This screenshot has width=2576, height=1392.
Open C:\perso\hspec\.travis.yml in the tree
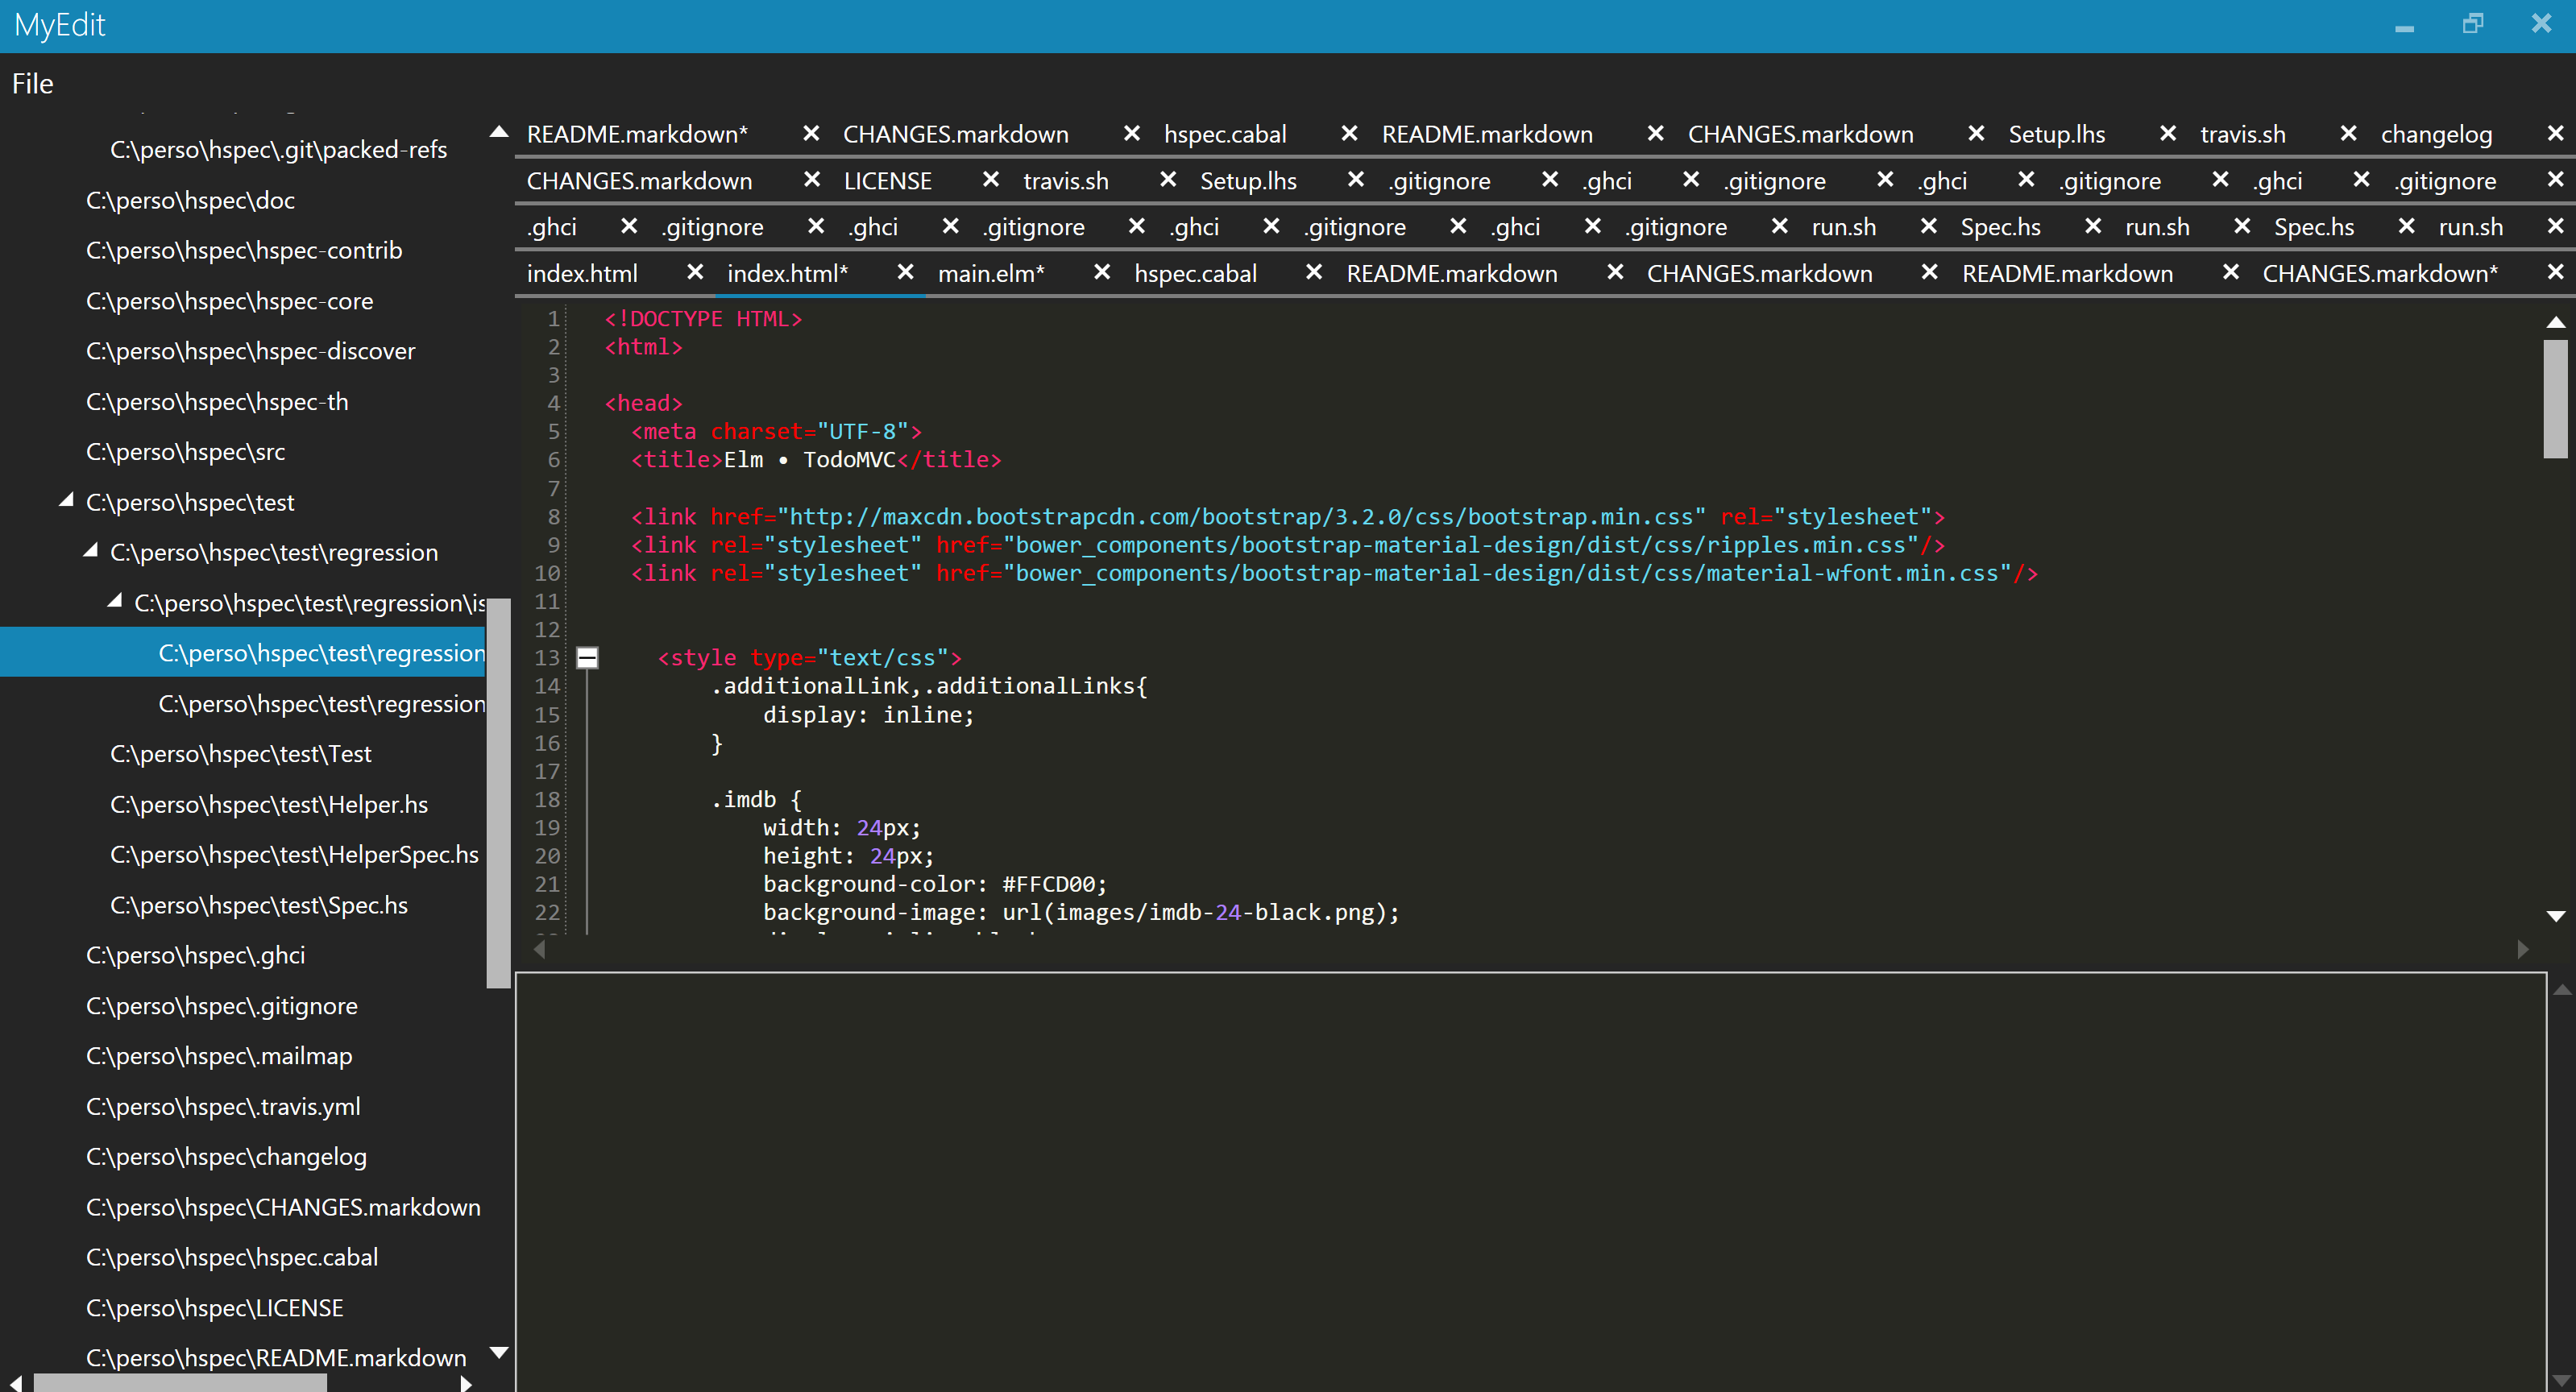pyautogui.click(x=223, y=1106)
